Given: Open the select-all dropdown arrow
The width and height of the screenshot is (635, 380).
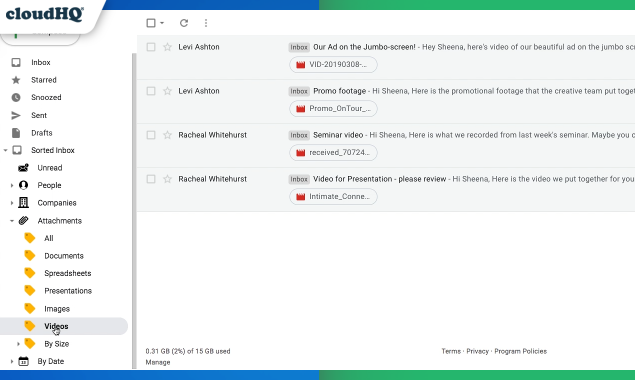Looking at the screenshot, I should point(162,23).
